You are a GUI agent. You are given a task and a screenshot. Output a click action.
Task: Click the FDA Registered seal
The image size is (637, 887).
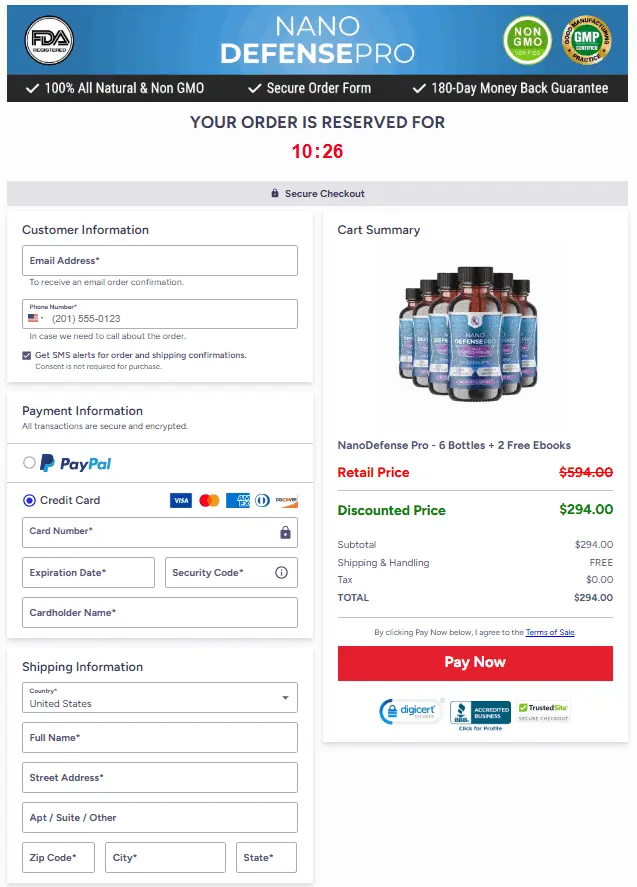49,40
